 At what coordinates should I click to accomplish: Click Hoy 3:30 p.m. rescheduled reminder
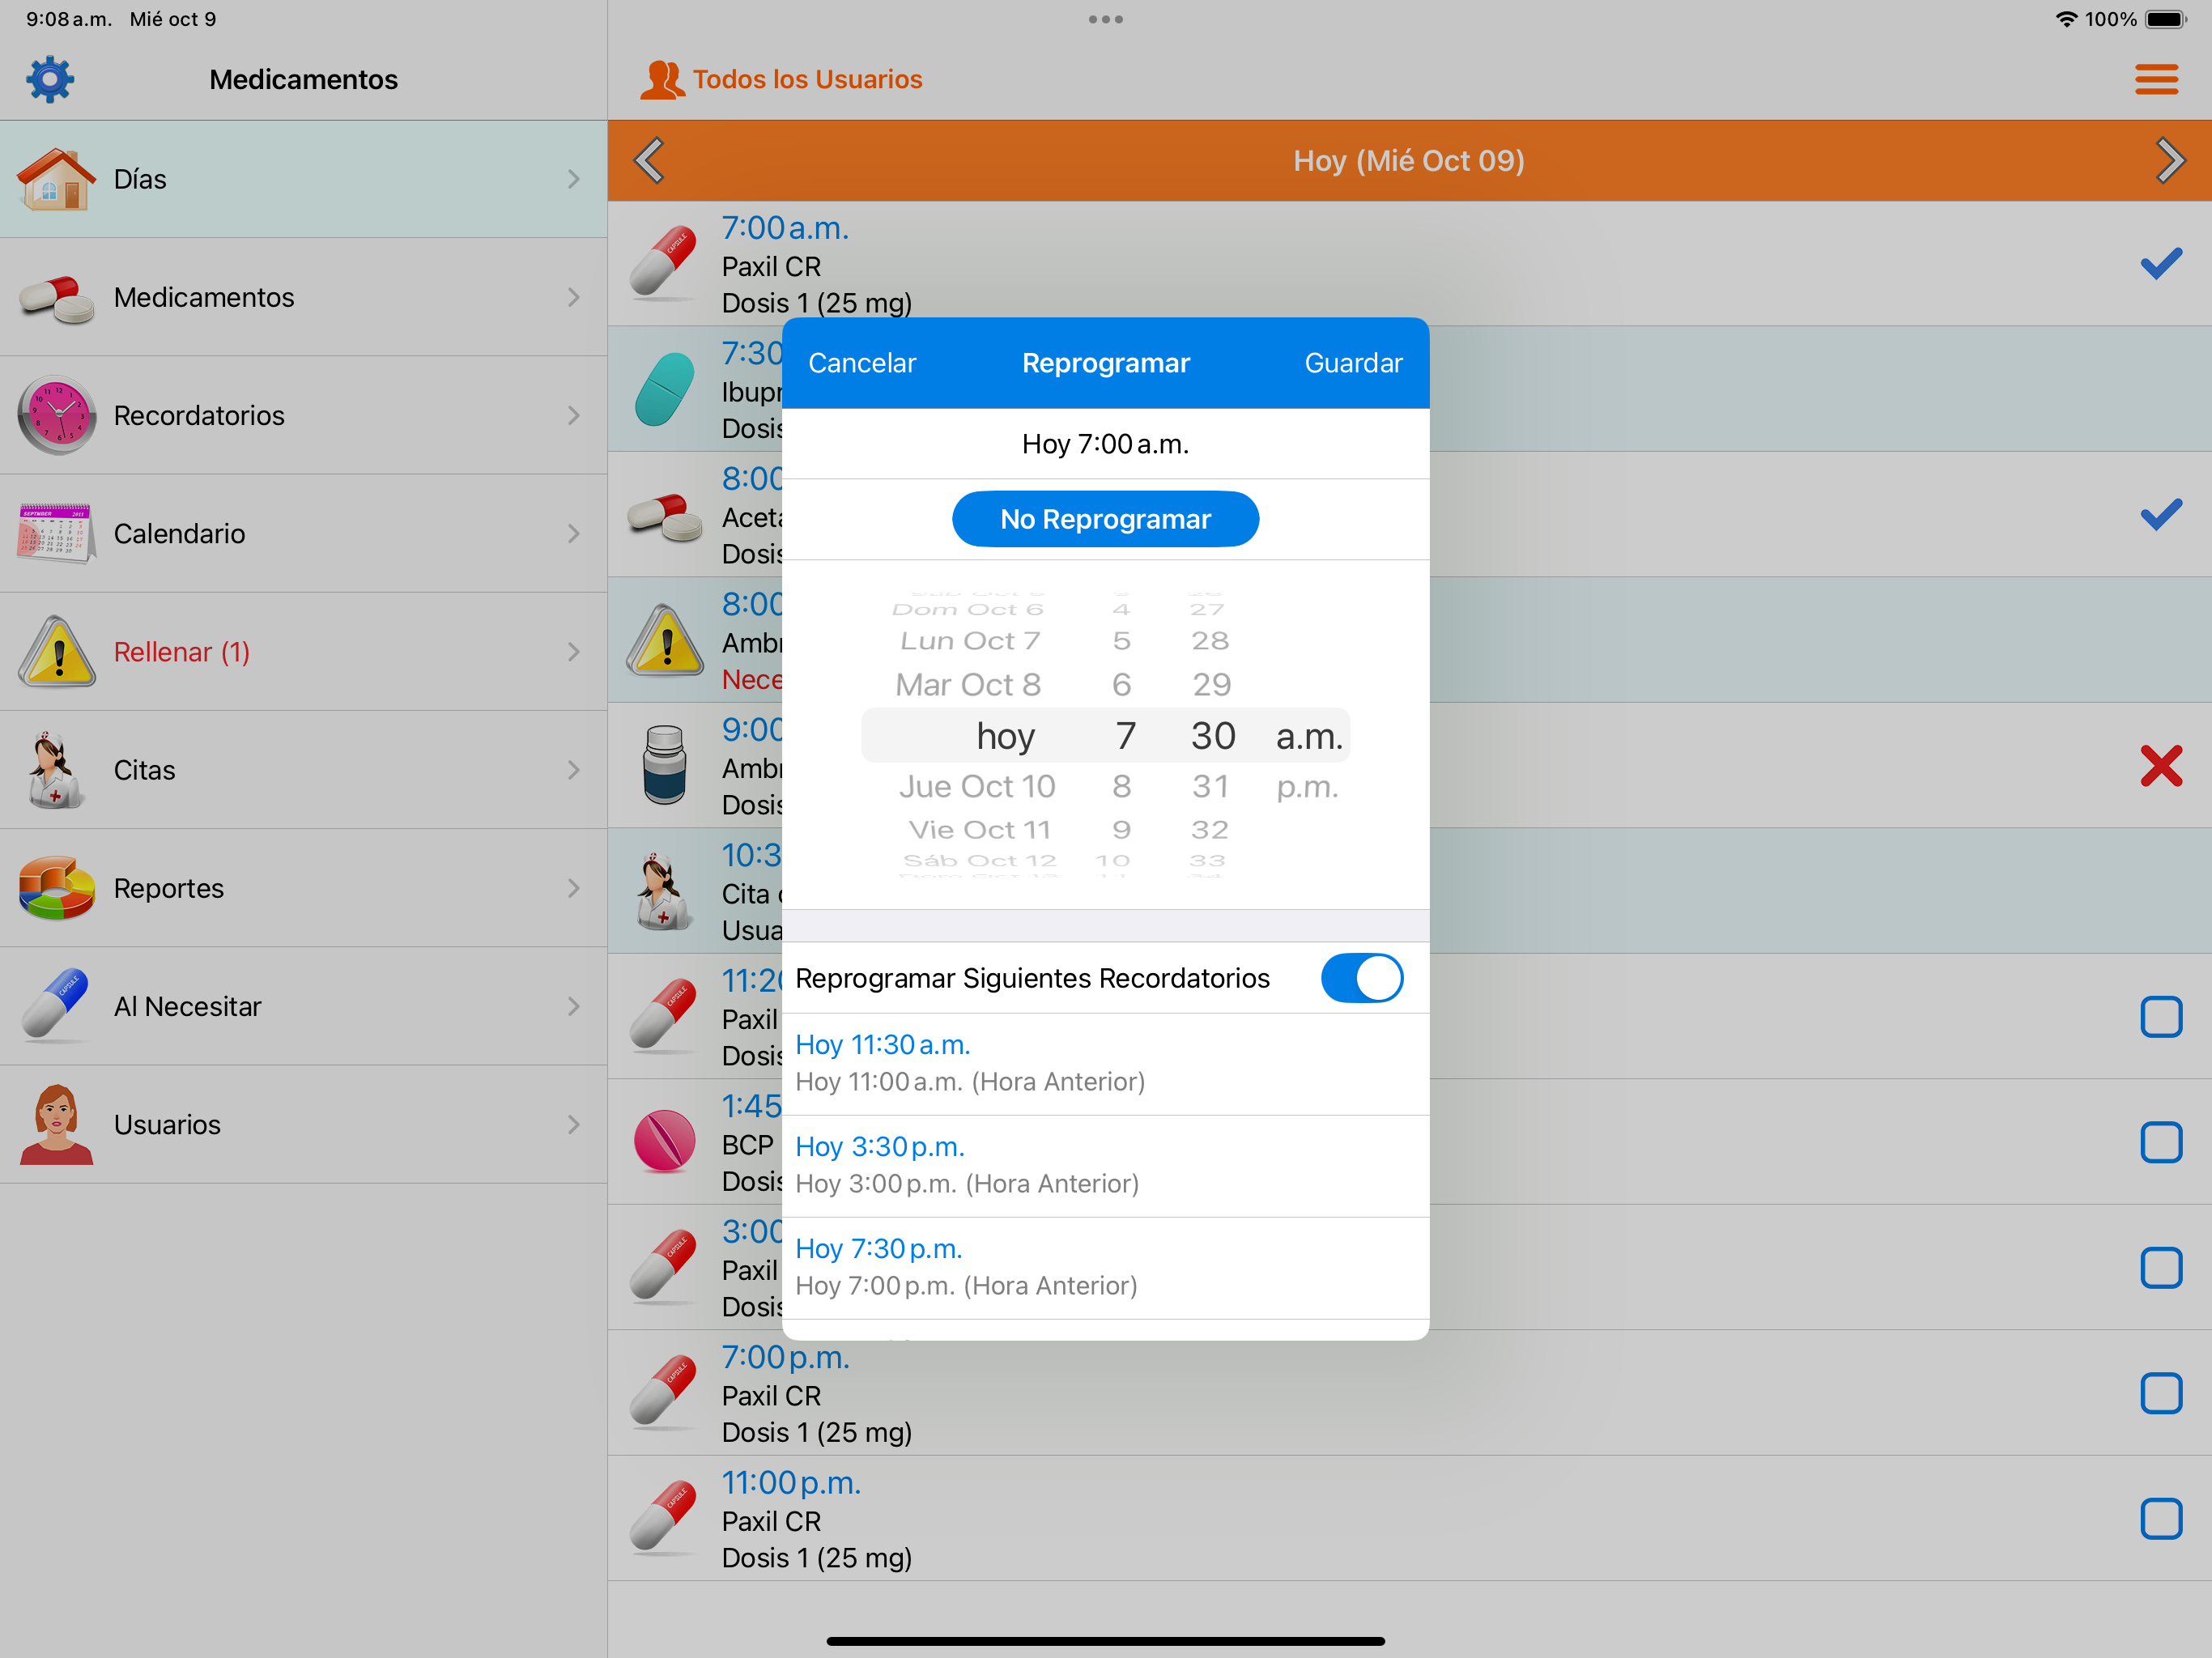pyautogui.click(x=1105, y=1166)
